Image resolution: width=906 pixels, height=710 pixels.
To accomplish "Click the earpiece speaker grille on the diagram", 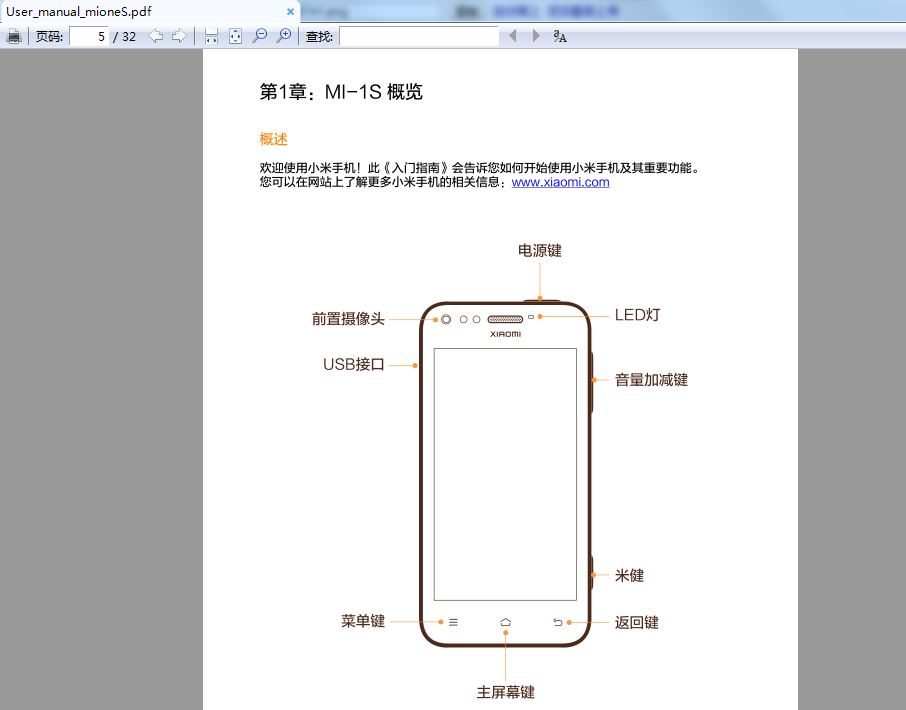I will pyautogui.click(x=505, y=319).
